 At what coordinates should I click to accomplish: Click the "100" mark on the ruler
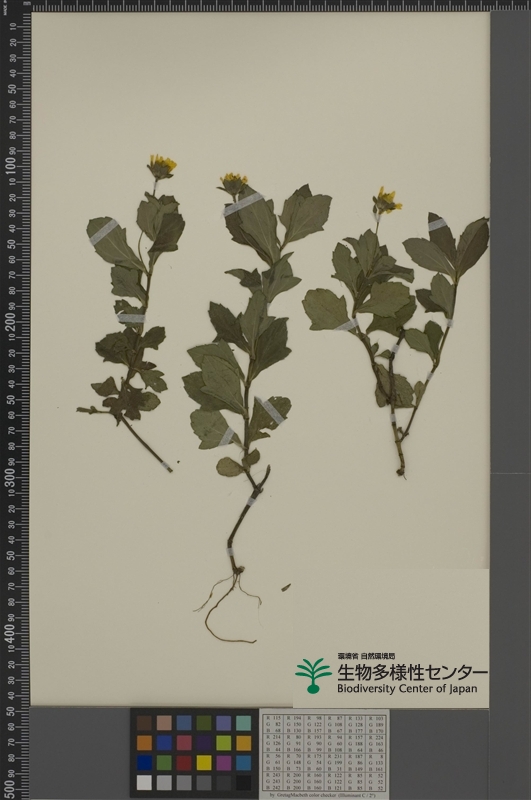click(x=12, y=166)
